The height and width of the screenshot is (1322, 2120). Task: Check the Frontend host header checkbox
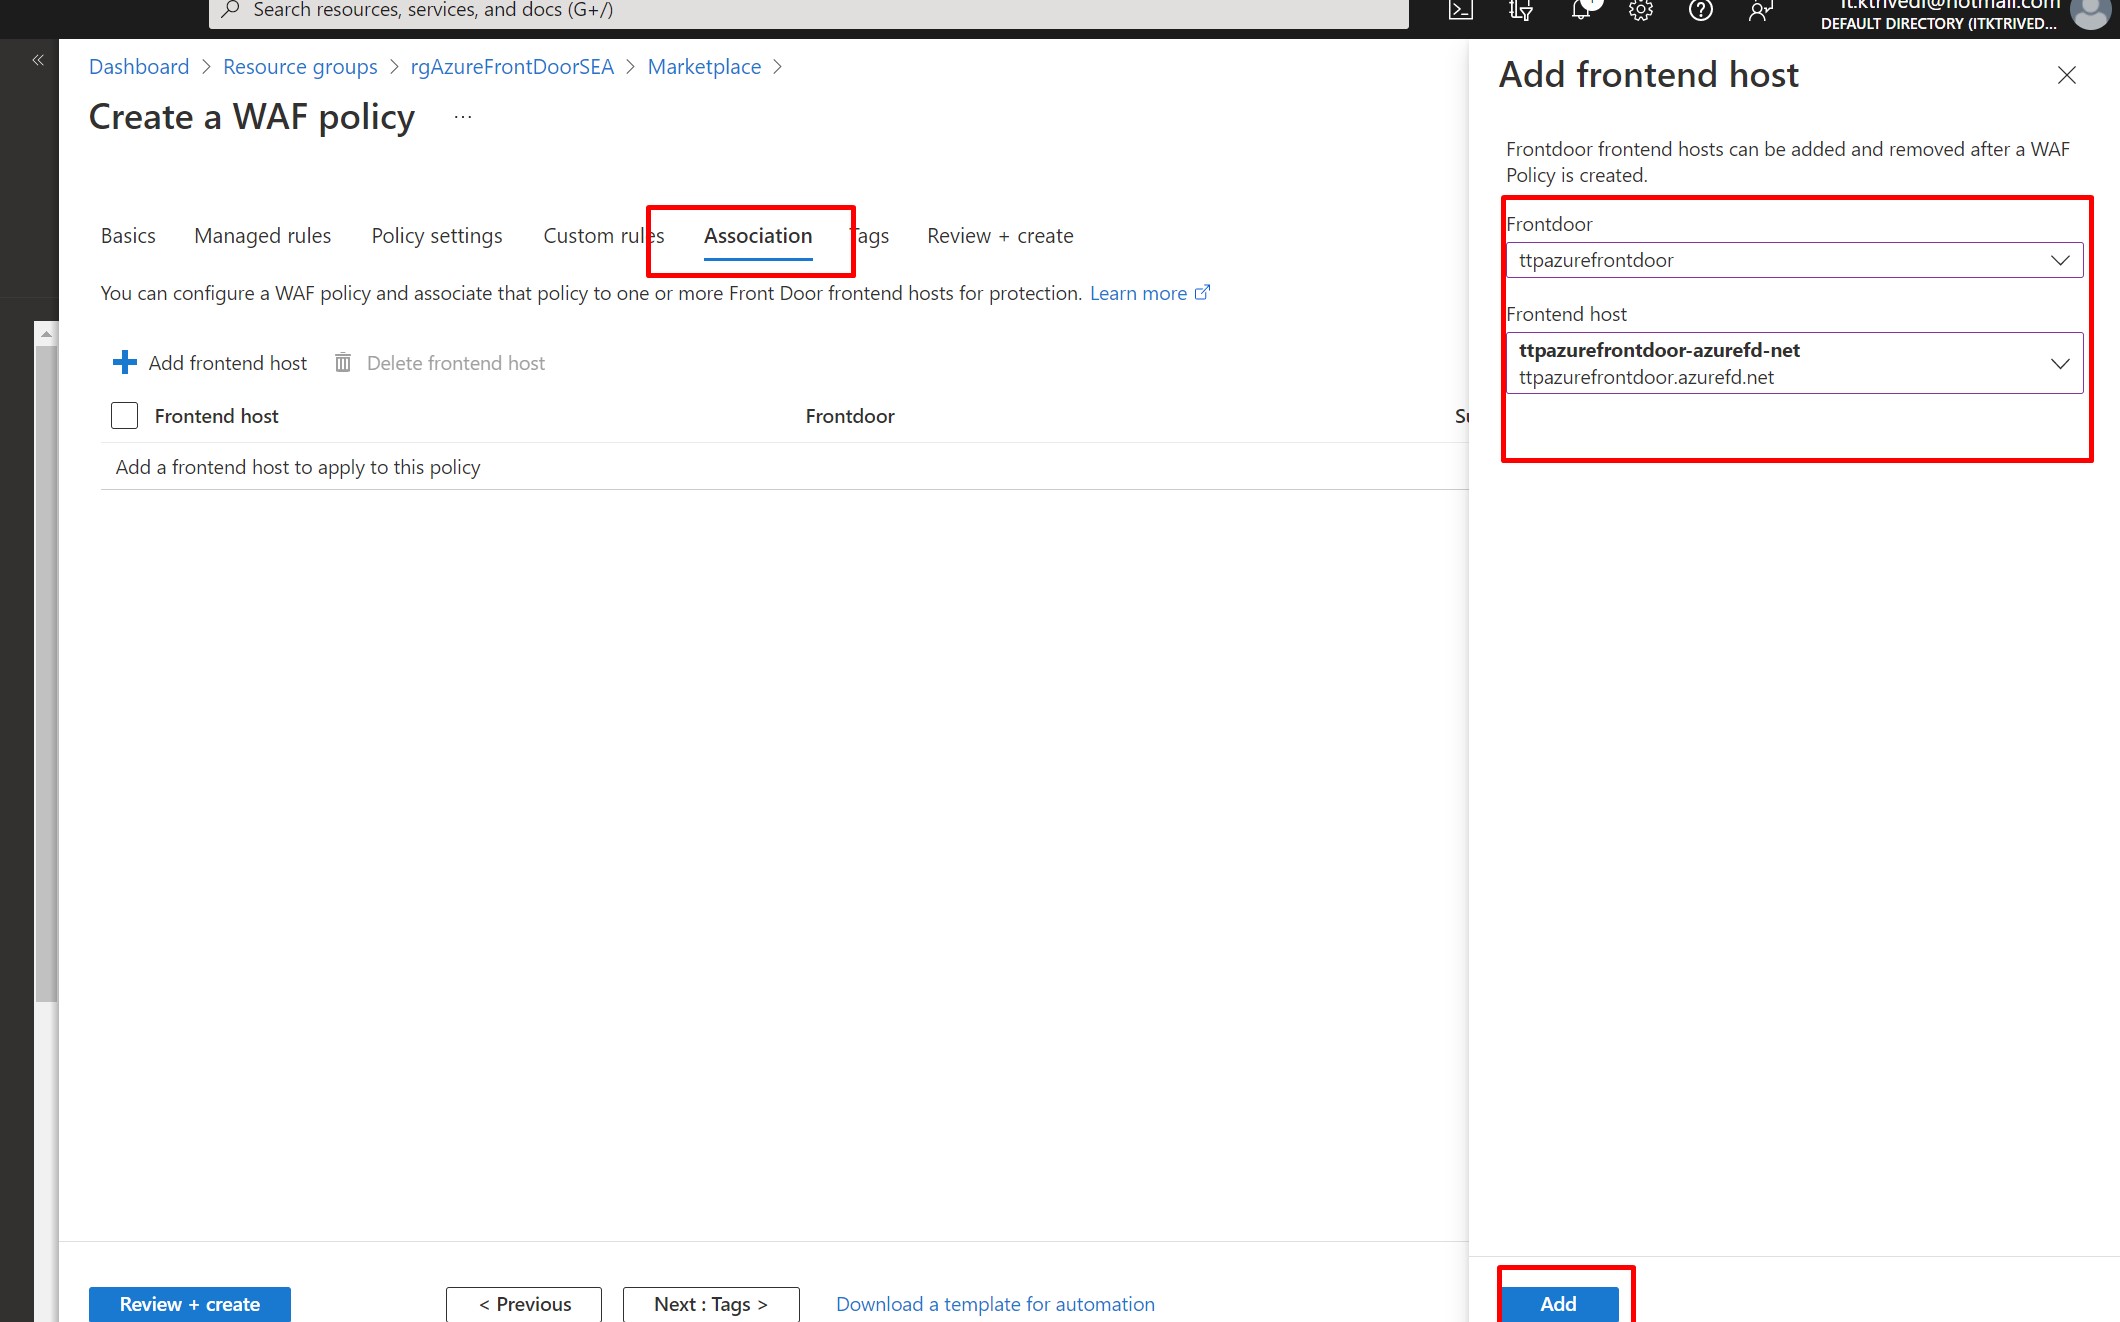pyautogui.click(x=124, y=416)
